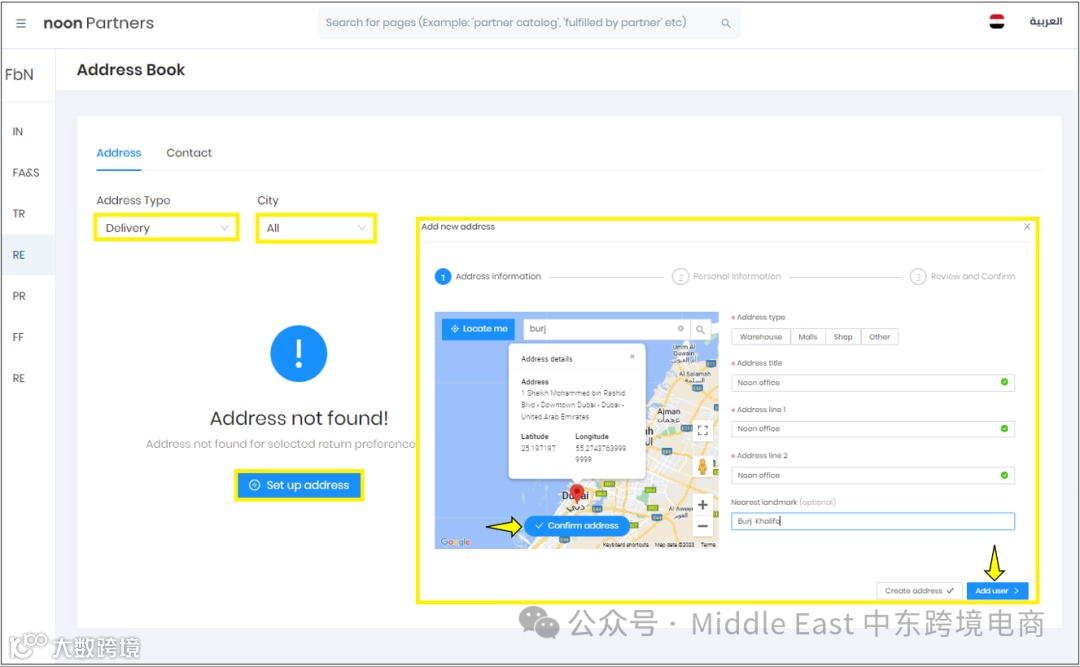
Task: Select PR in the sidebar
Action: pos(19,296)
